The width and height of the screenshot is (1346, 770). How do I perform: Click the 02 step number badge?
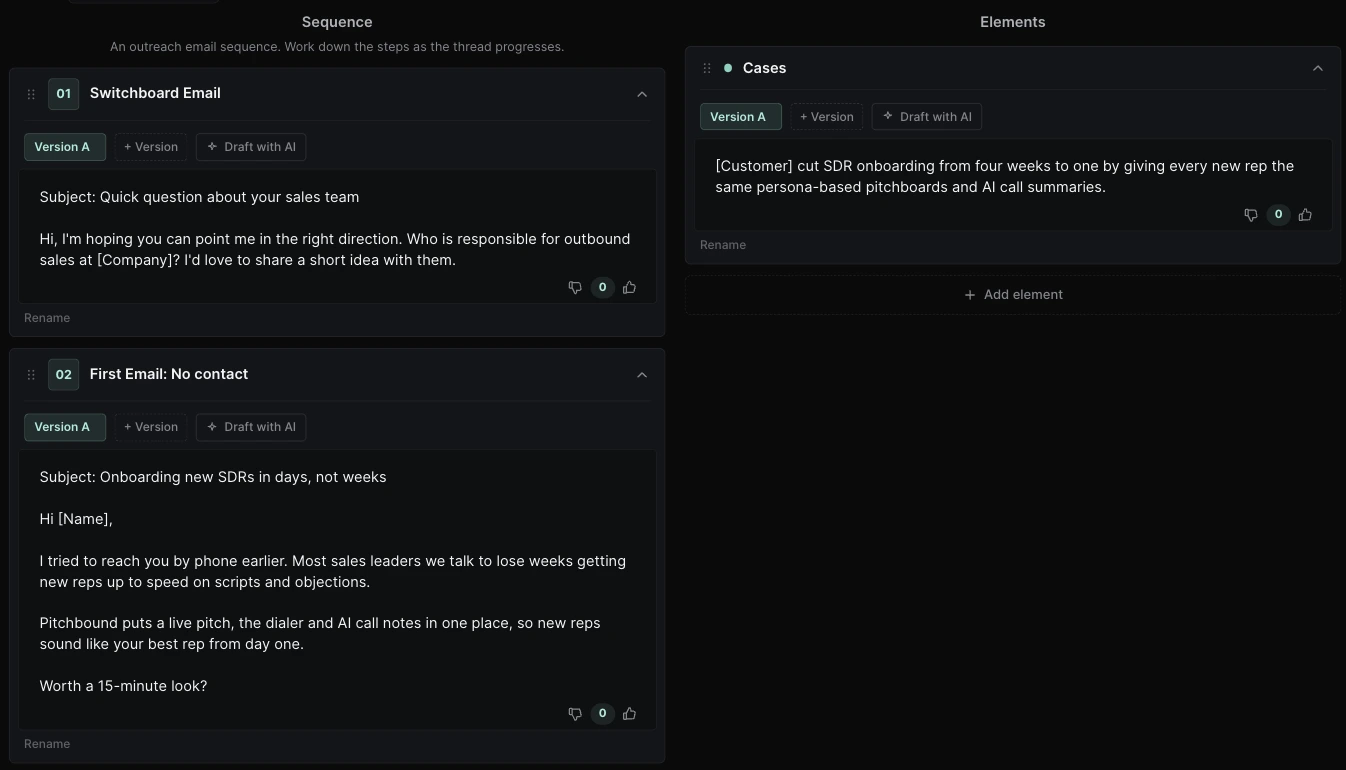pos(63,375)
